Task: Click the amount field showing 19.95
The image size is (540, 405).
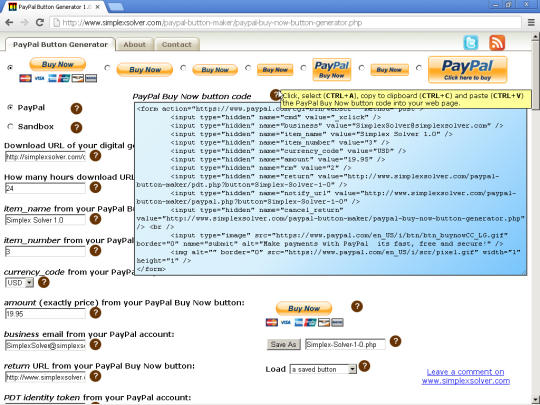Action: (x=45, y=314)
